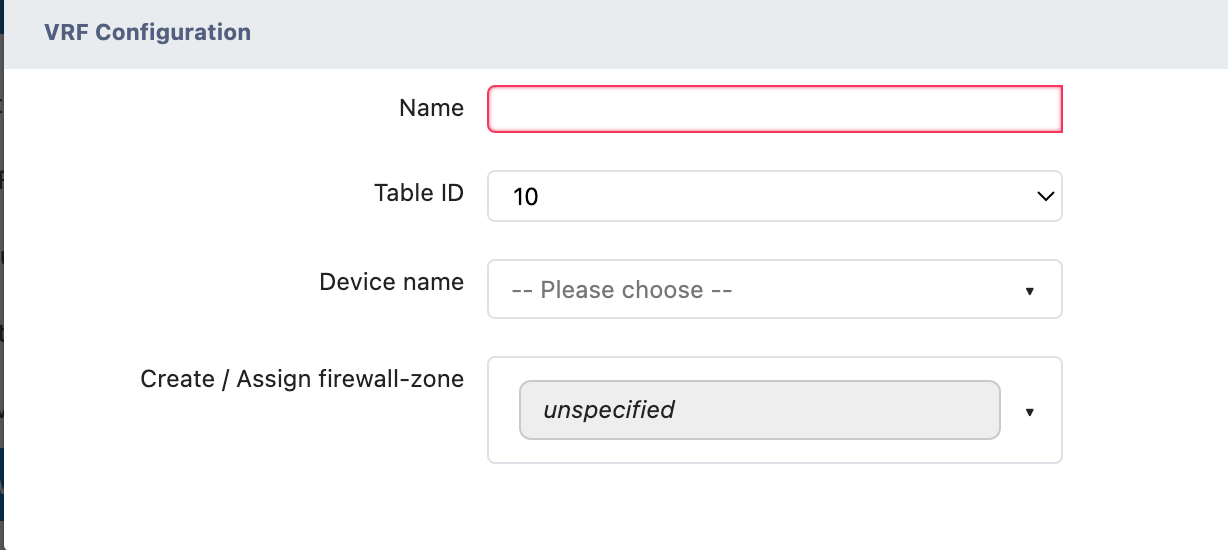Click the 'Table ID' label
Screen dimensions: 1228x550
(419, 193)
